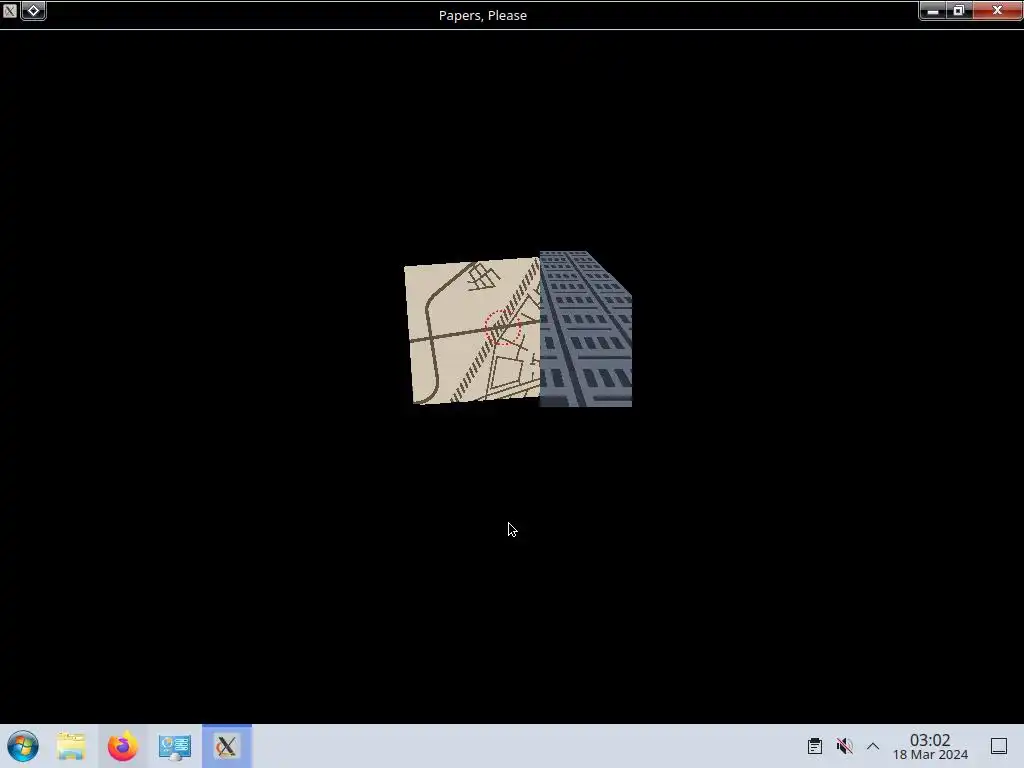Select the X11 app taskbar button
Image resolution: width=1024 pixels, height=768 pixels.
tap(227, 746)
